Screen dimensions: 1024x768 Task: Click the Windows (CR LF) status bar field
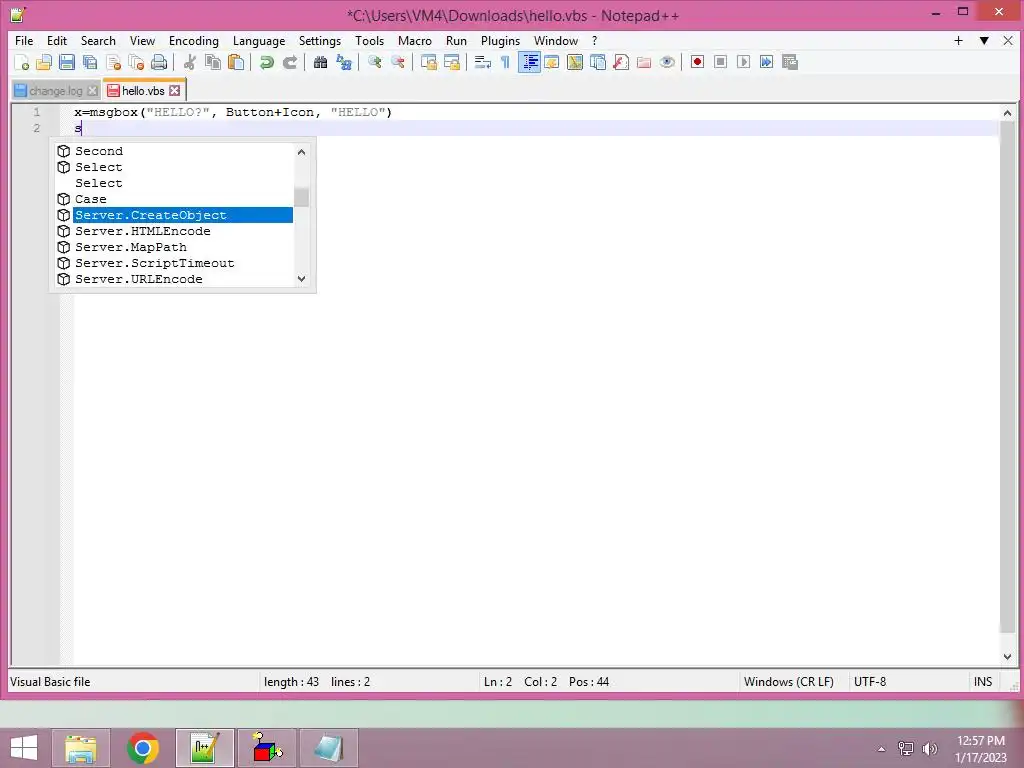click(789, 682)
